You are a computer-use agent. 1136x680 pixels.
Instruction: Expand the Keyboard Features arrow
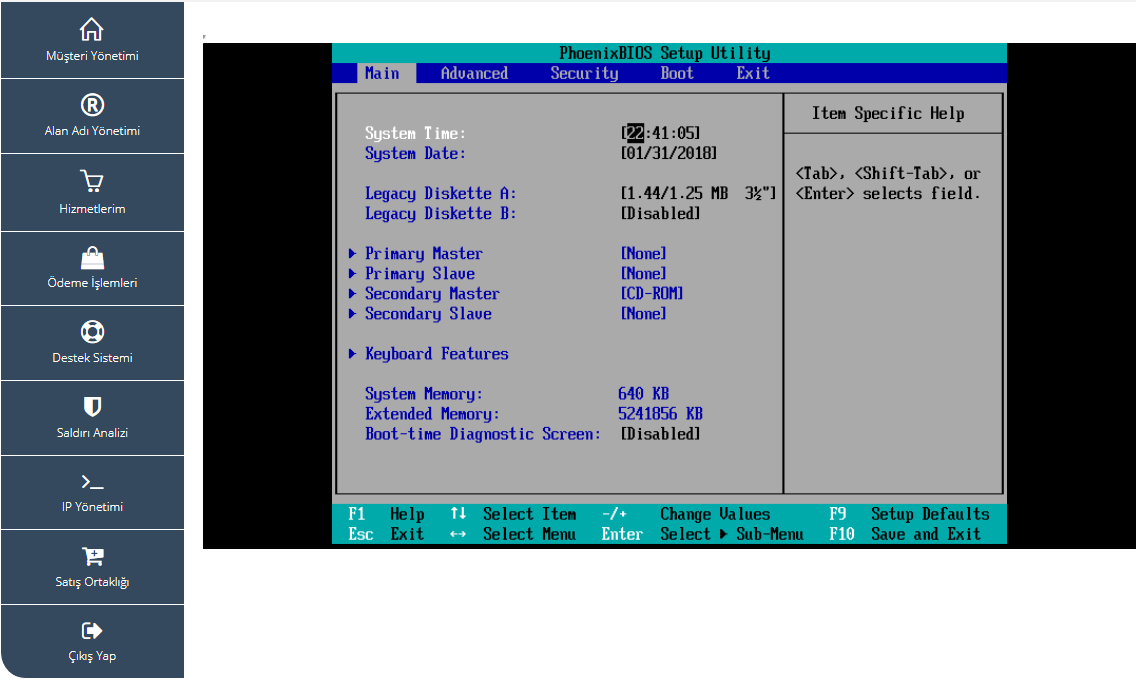[x=352, y=353]
